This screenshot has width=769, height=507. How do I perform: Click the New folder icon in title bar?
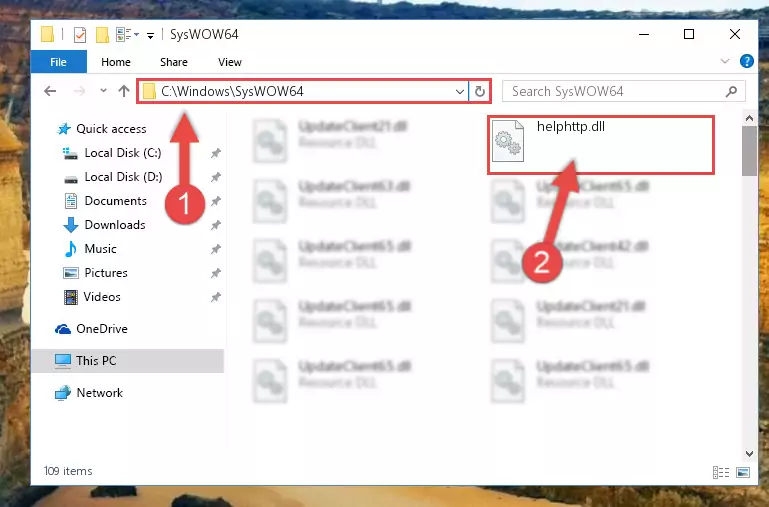tap(102, 34)
